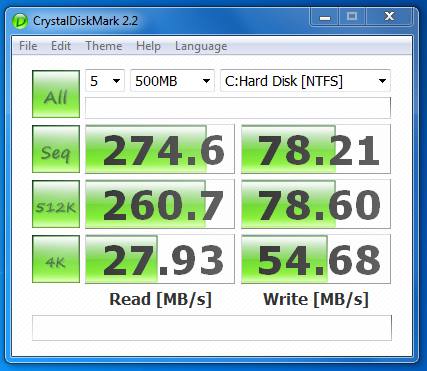Expand the 500MB test size dropdown
The height and width of the screenshot is (371, 427).
click(172, 81)
